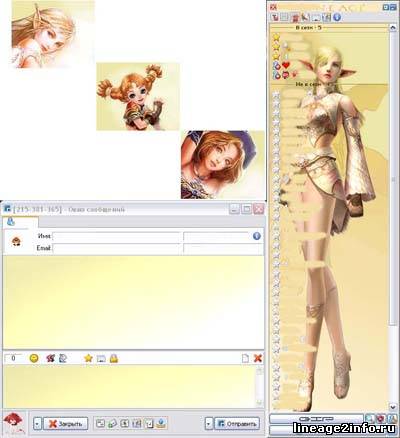Collapse the 'В сети' contact group
400x438 pixels.
click(308, 28)
